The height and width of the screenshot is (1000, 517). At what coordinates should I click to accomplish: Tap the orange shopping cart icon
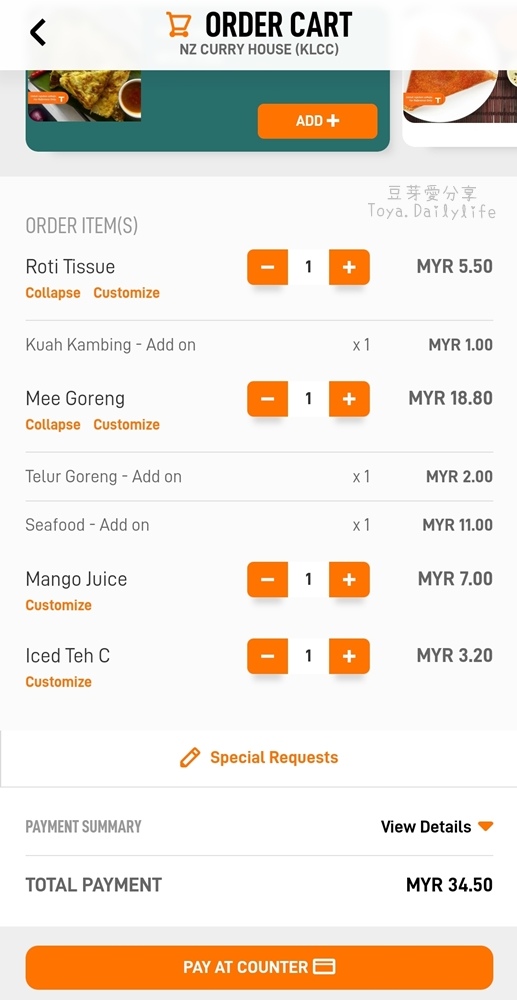(x=178, y=25)
